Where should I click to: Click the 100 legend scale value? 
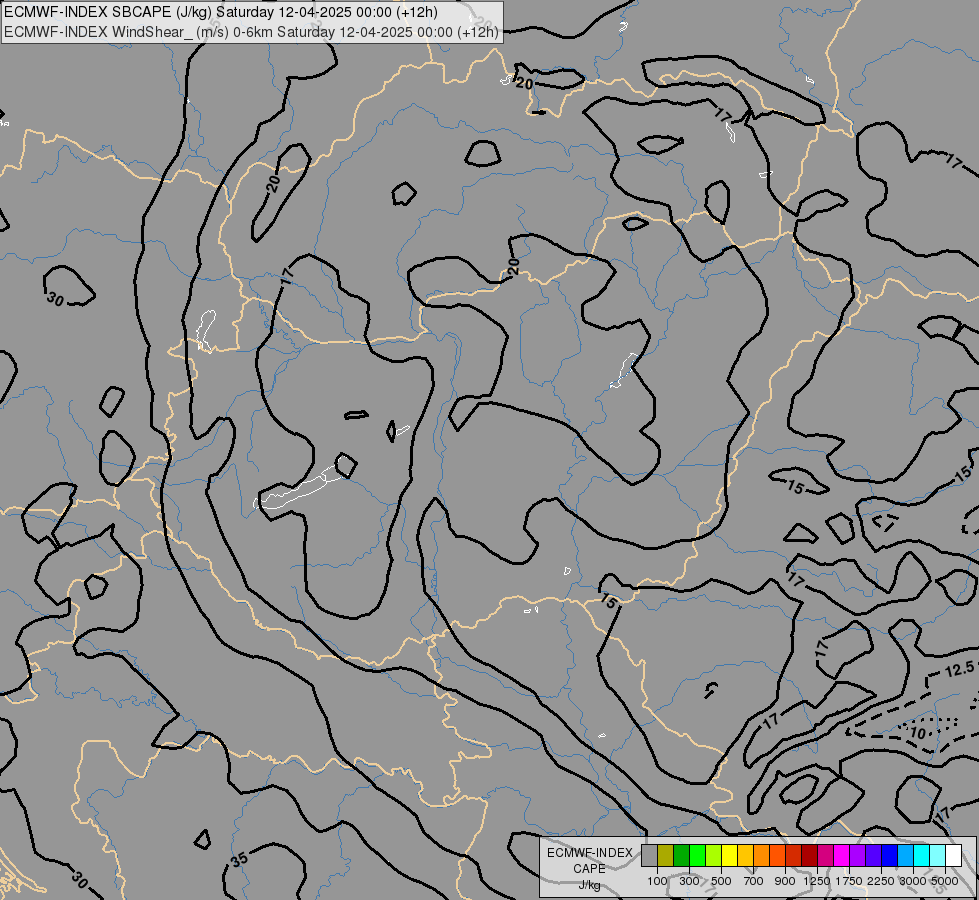click(657, 881)
